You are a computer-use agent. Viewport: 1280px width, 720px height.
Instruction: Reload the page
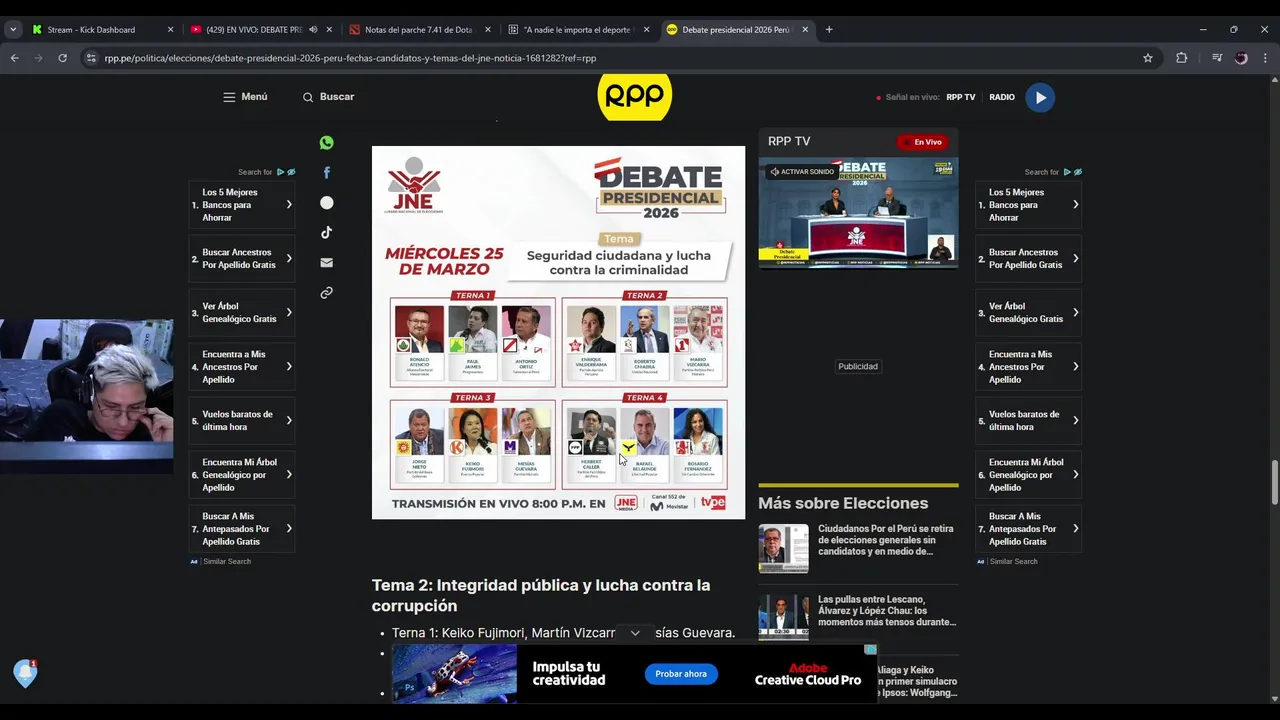[62, 58]
